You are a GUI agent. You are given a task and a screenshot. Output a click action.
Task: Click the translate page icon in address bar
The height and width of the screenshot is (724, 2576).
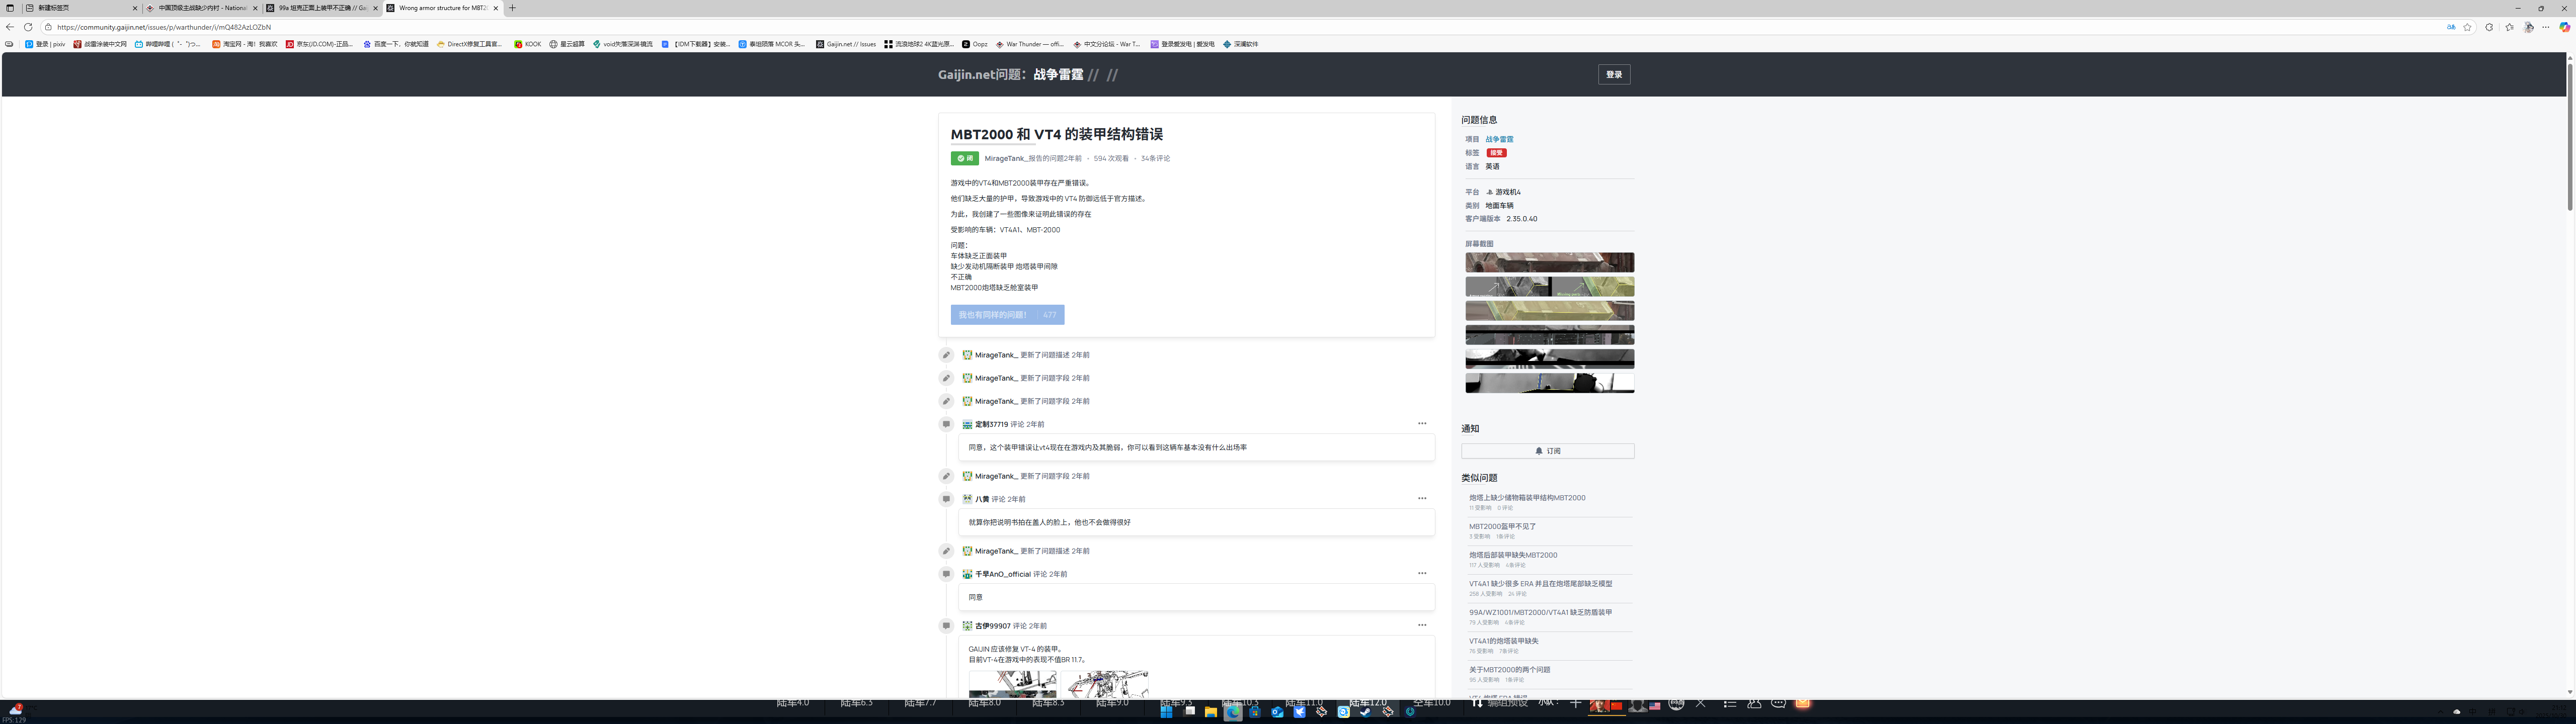click(2451, 27)
